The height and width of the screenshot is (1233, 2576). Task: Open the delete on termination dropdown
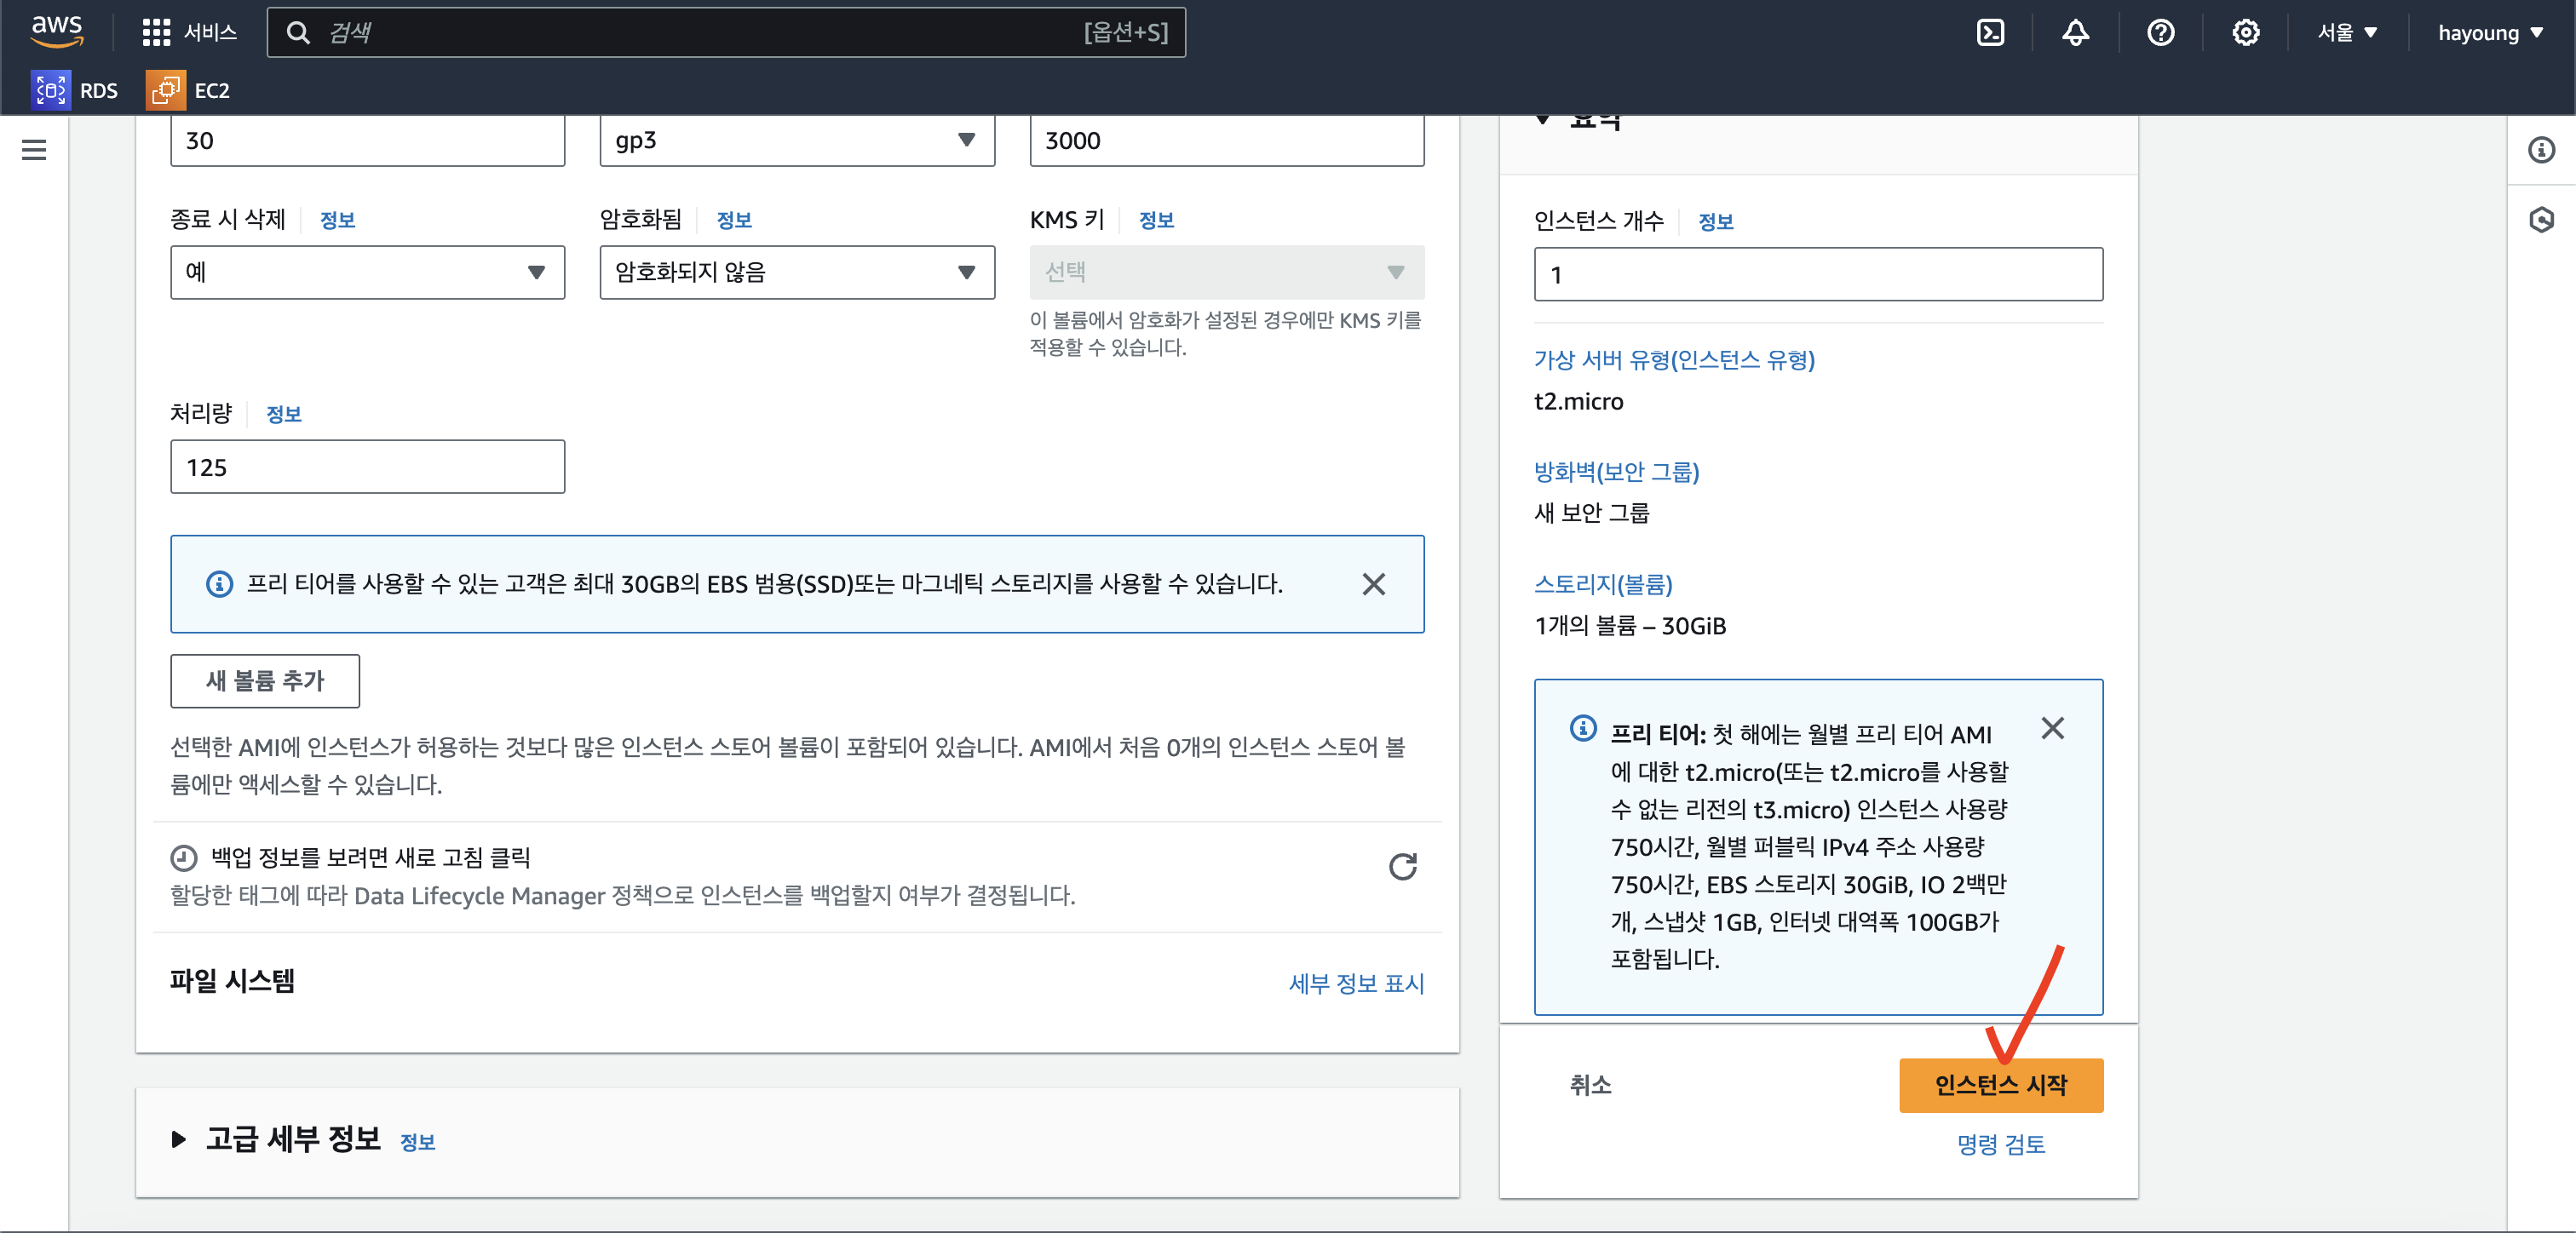(x=367, y=272)
